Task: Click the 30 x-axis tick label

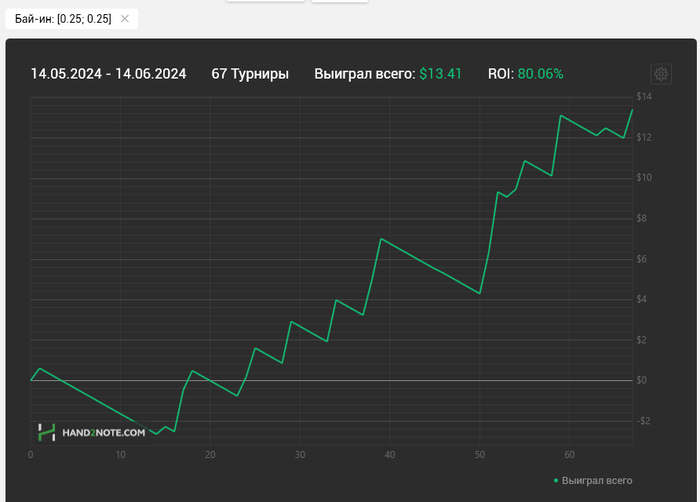Action: point(300,455)
